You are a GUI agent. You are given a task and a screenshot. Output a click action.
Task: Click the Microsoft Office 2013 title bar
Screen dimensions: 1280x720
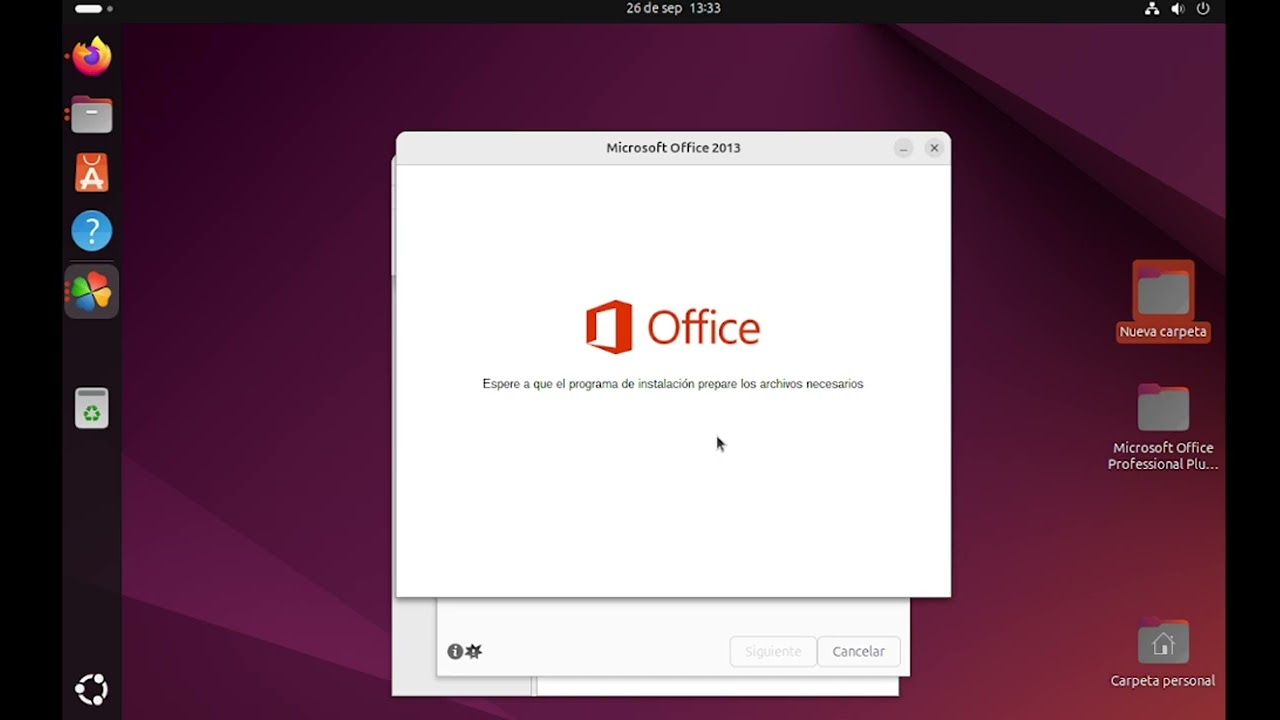tap(673, 148)
